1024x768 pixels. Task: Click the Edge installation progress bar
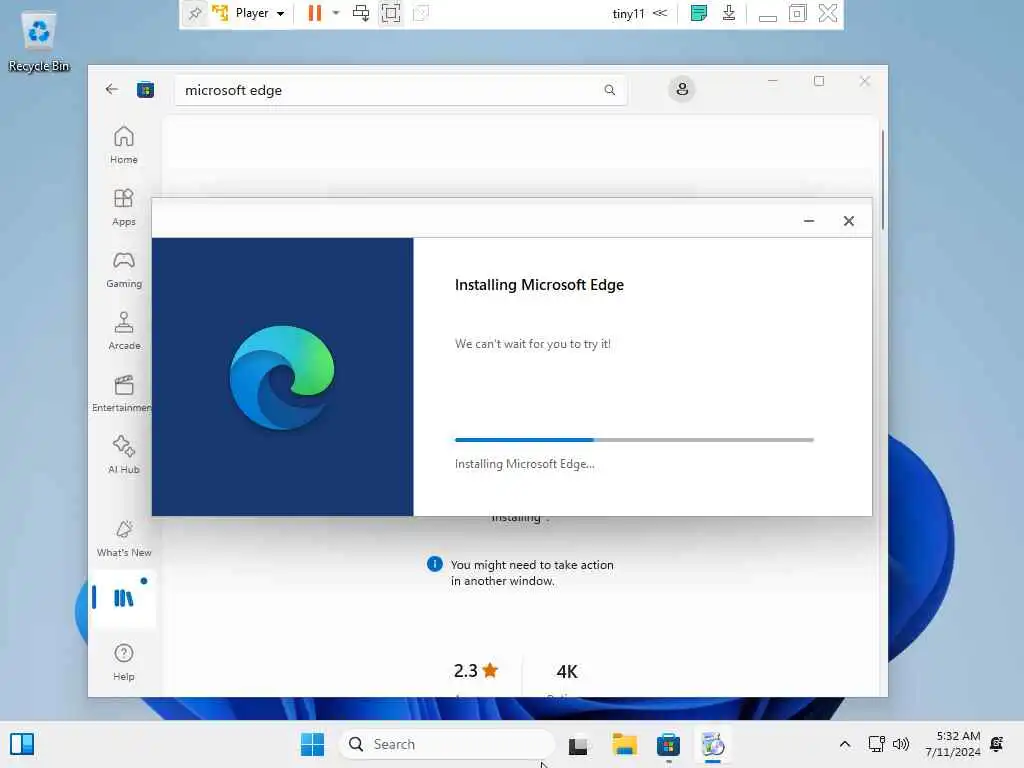tap(634, 440)
